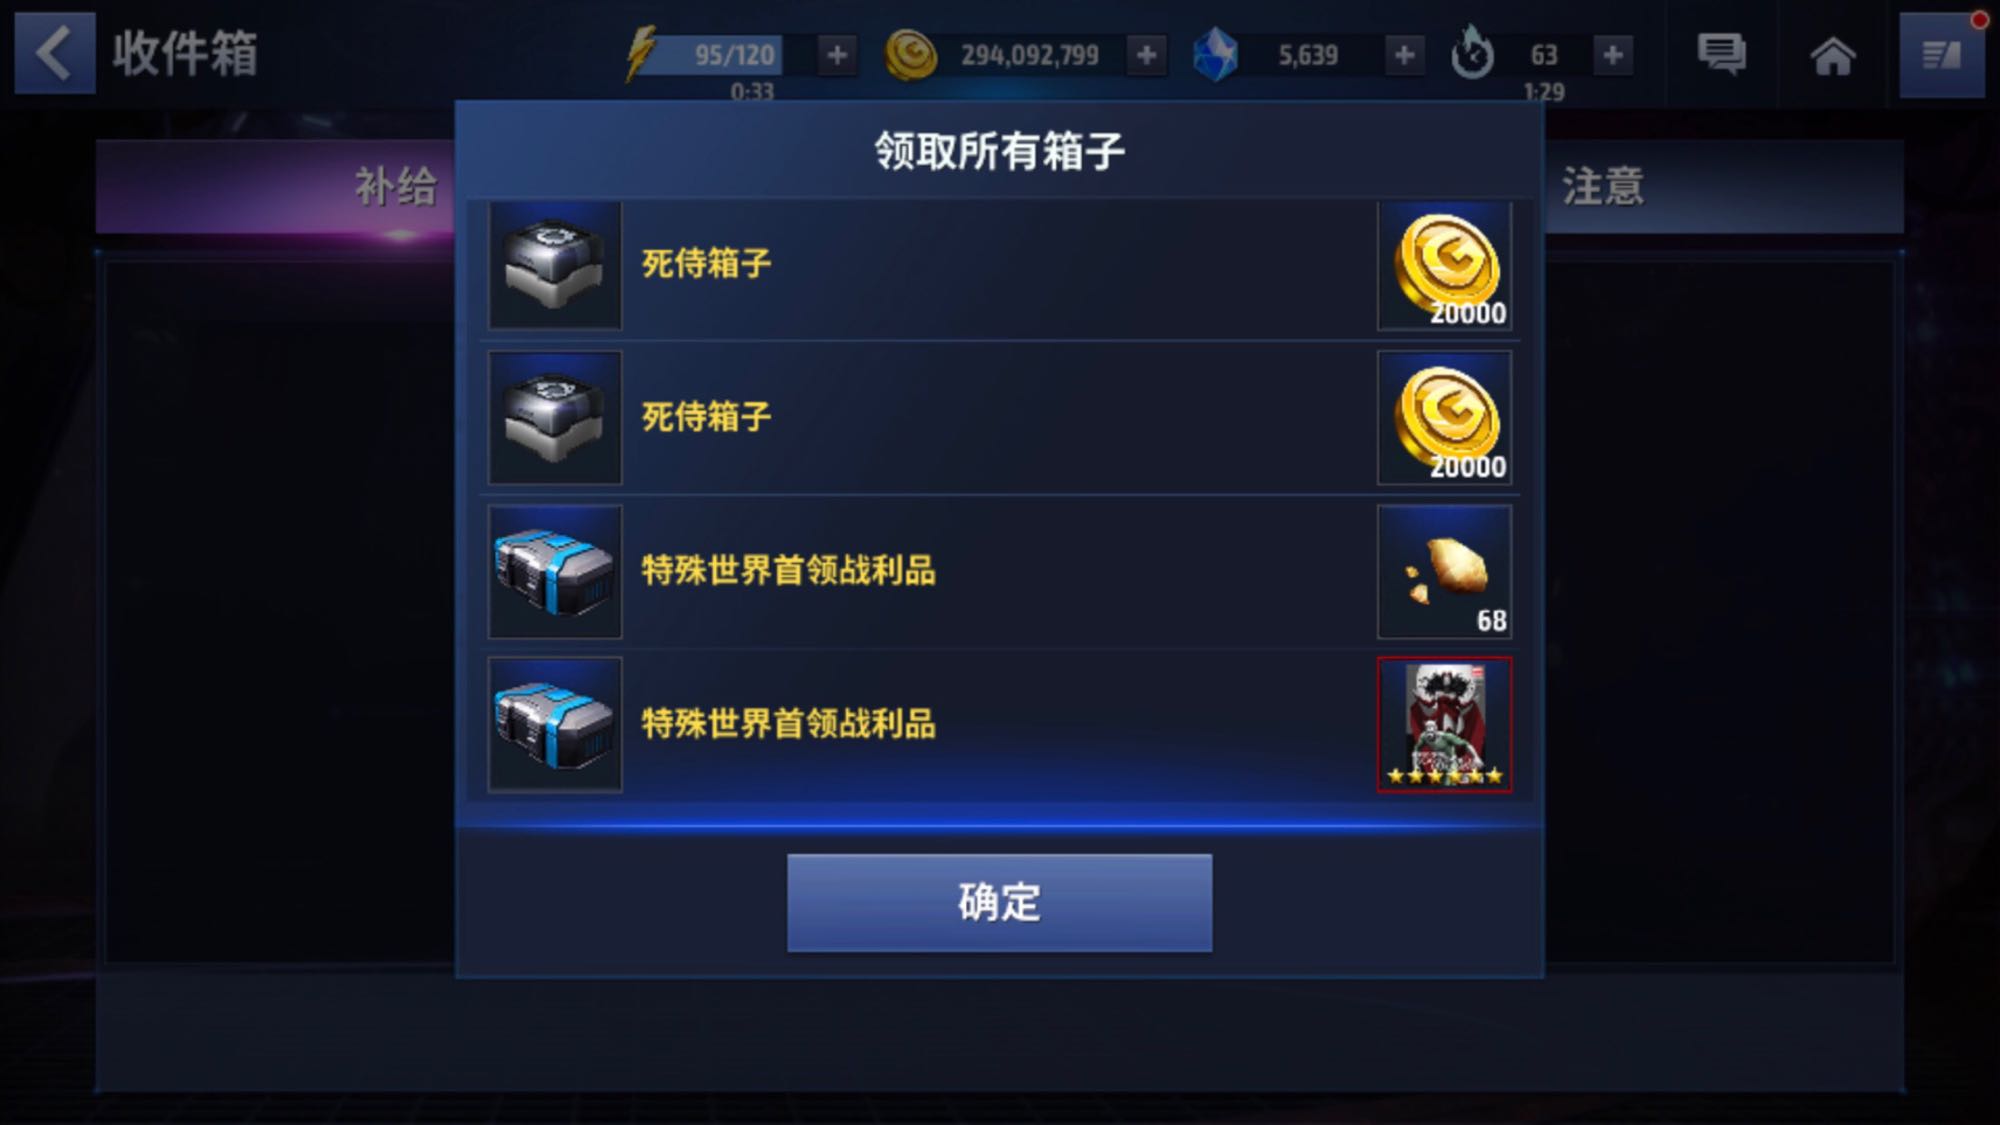Tap the lightning energy icon
2000x1125 pixels.
coord(640,53)
